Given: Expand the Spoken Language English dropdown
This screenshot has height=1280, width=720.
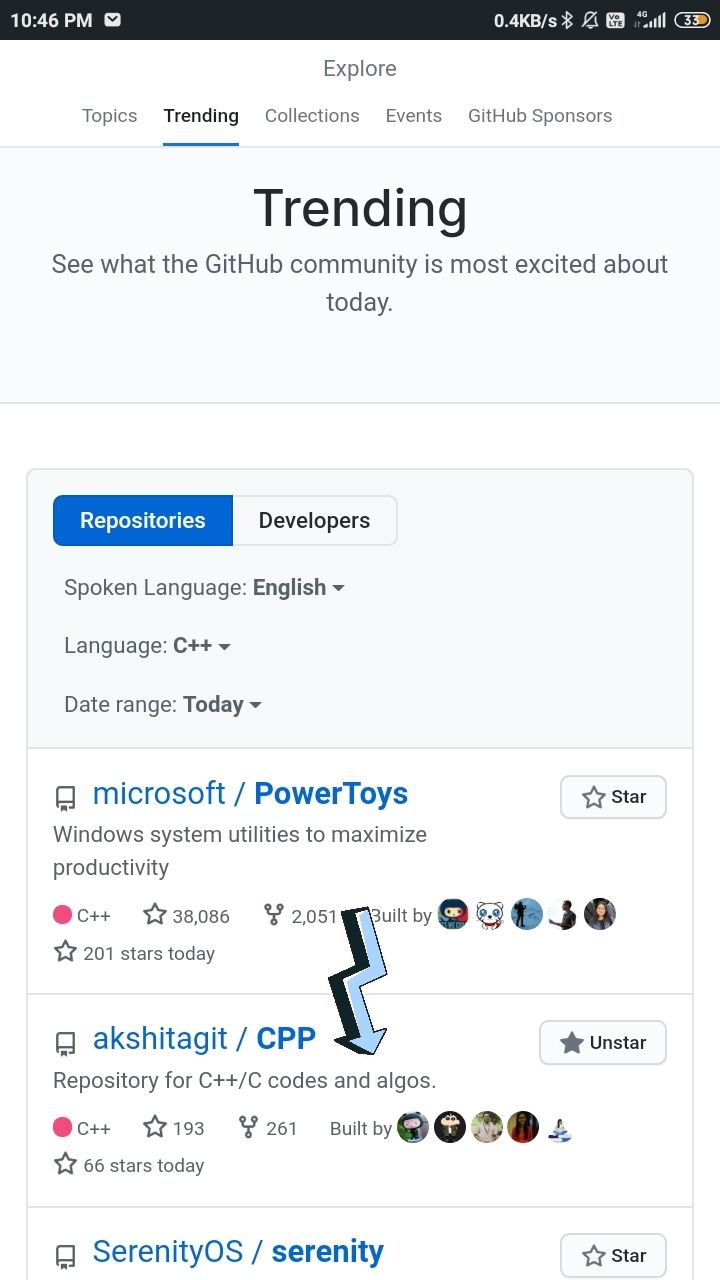Looking at the screenshot, I should [204, 588].
